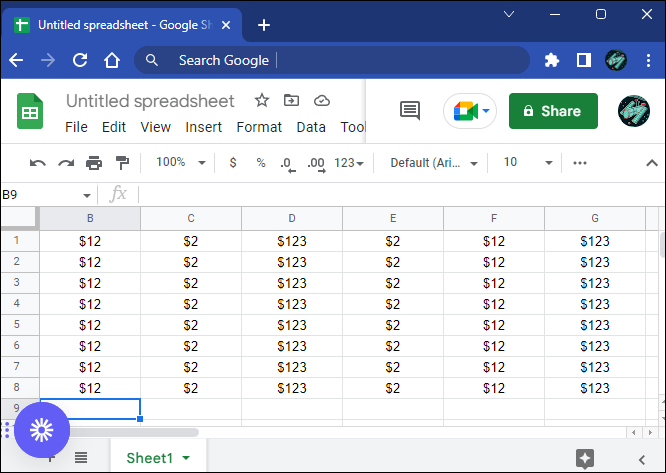
Task: Open the Edit menu
Action: pos(114,127)
